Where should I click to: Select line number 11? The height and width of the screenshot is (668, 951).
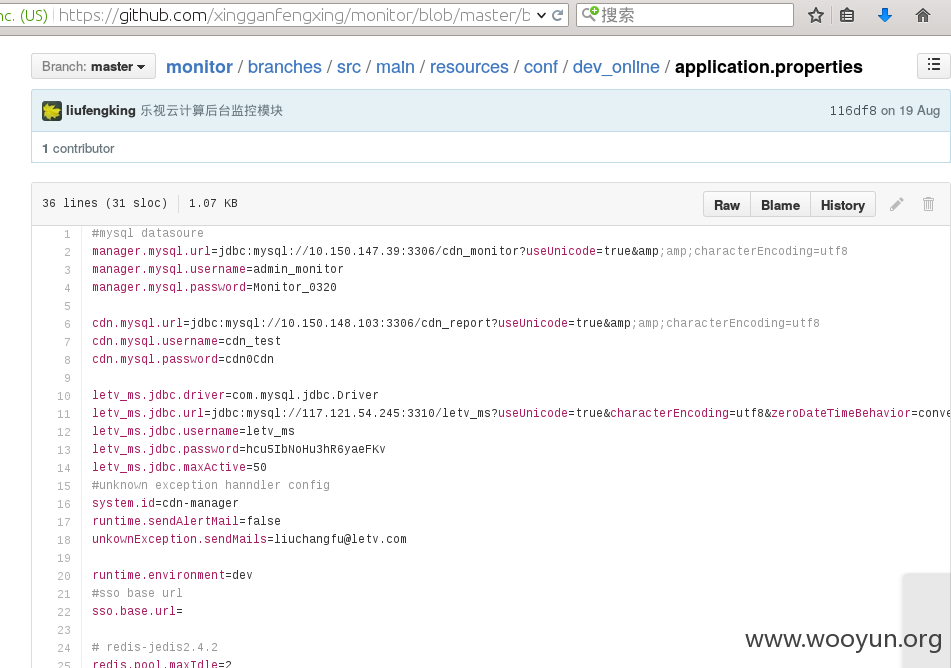[64, 414]
